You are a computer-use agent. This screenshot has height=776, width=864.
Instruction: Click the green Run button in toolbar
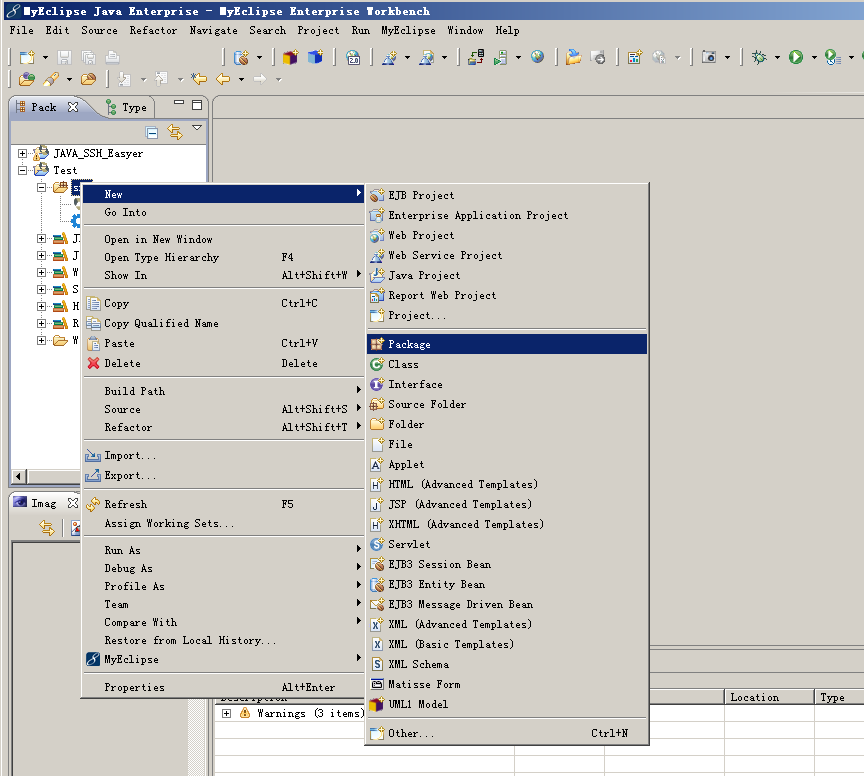pyautogui.click(x=796, y=58)
